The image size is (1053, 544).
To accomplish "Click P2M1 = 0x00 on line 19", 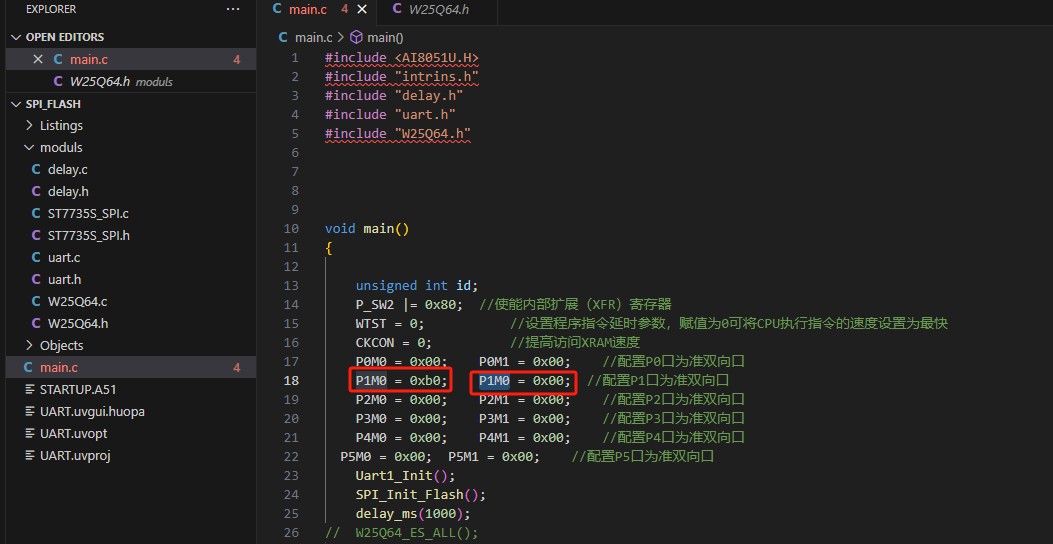I will tap(524, 400).
